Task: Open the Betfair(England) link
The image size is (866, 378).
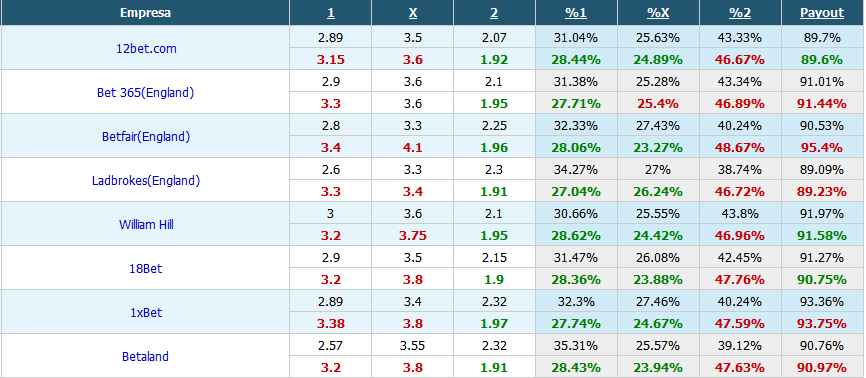Action: (146, 136)
